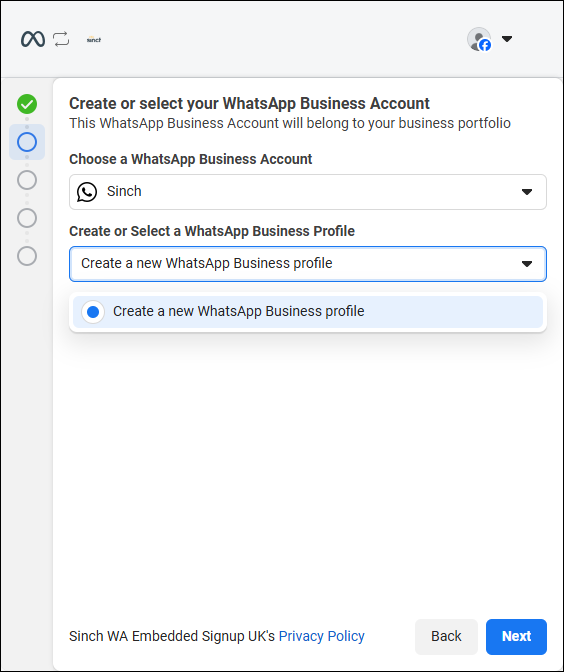Expand the account menu arrow beside avatar
Screen dimensions: 564x672
507,39
